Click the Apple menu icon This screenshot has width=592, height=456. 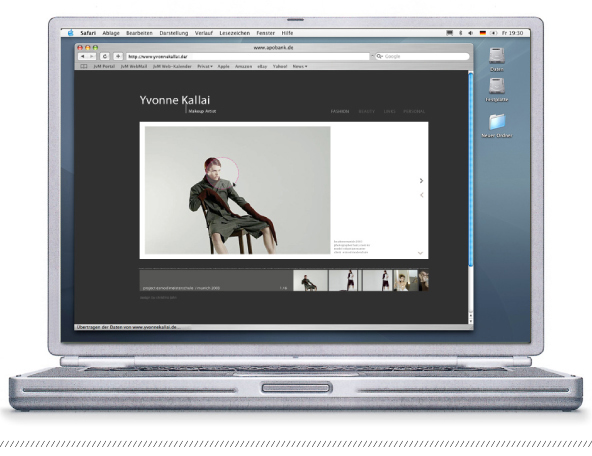(70, 33)
